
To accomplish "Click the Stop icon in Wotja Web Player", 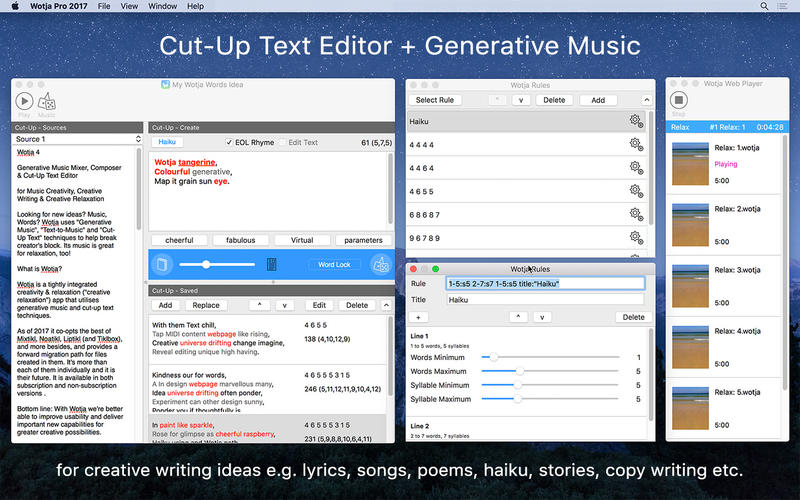I will click(679, 100).
